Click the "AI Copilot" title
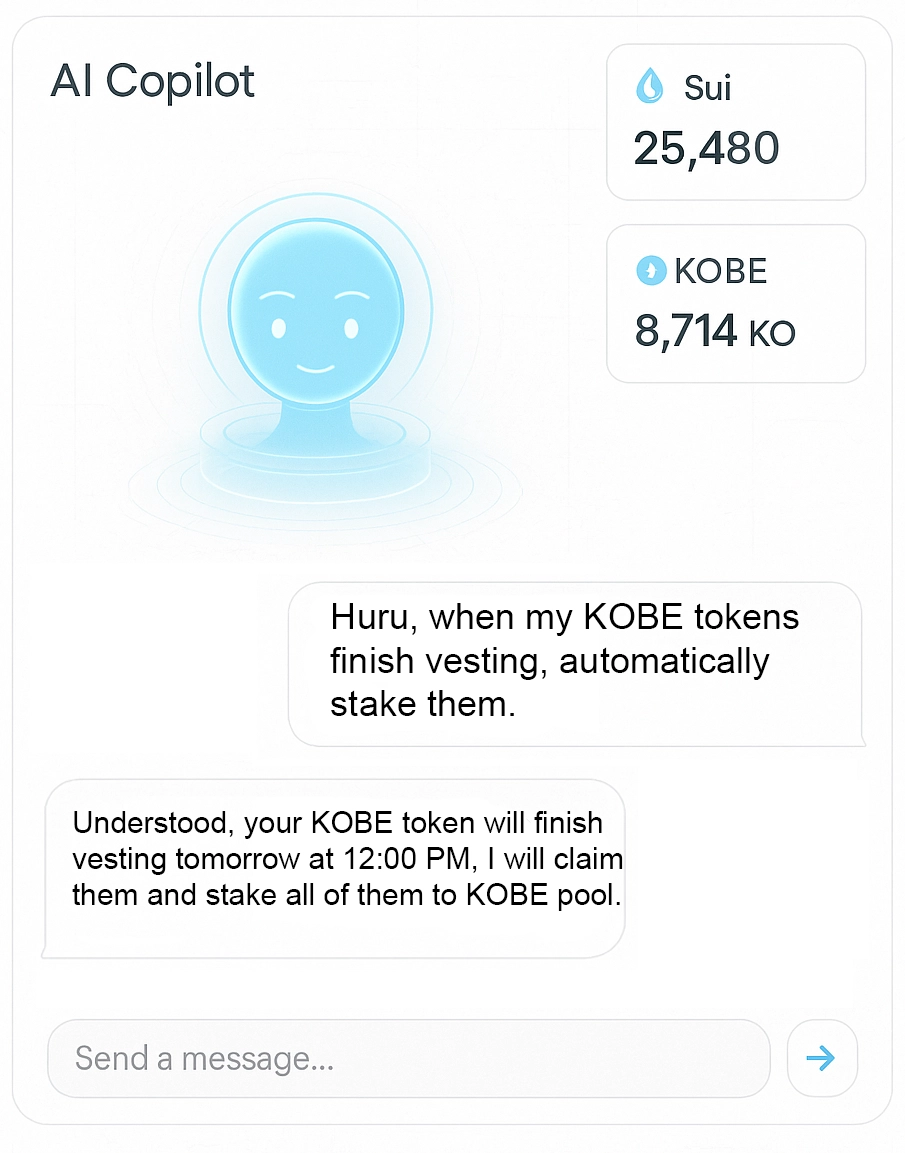 (153, 82)
